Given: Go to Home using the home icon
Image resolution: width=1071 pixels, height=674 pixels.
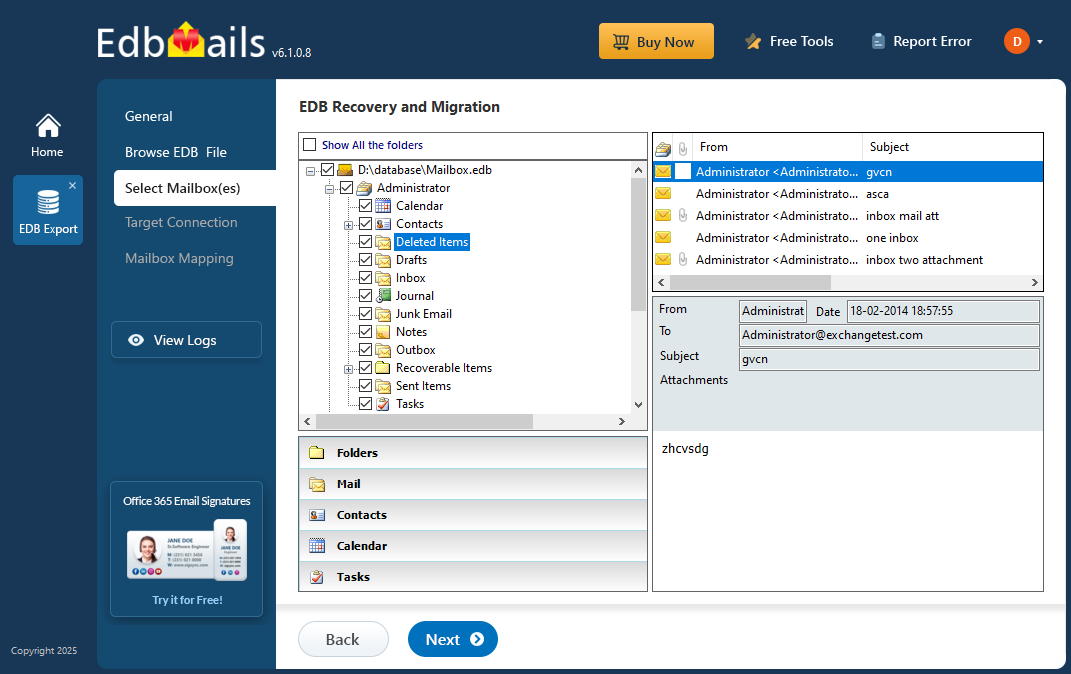Looking at the screenshot, I should tap(47, 125).
